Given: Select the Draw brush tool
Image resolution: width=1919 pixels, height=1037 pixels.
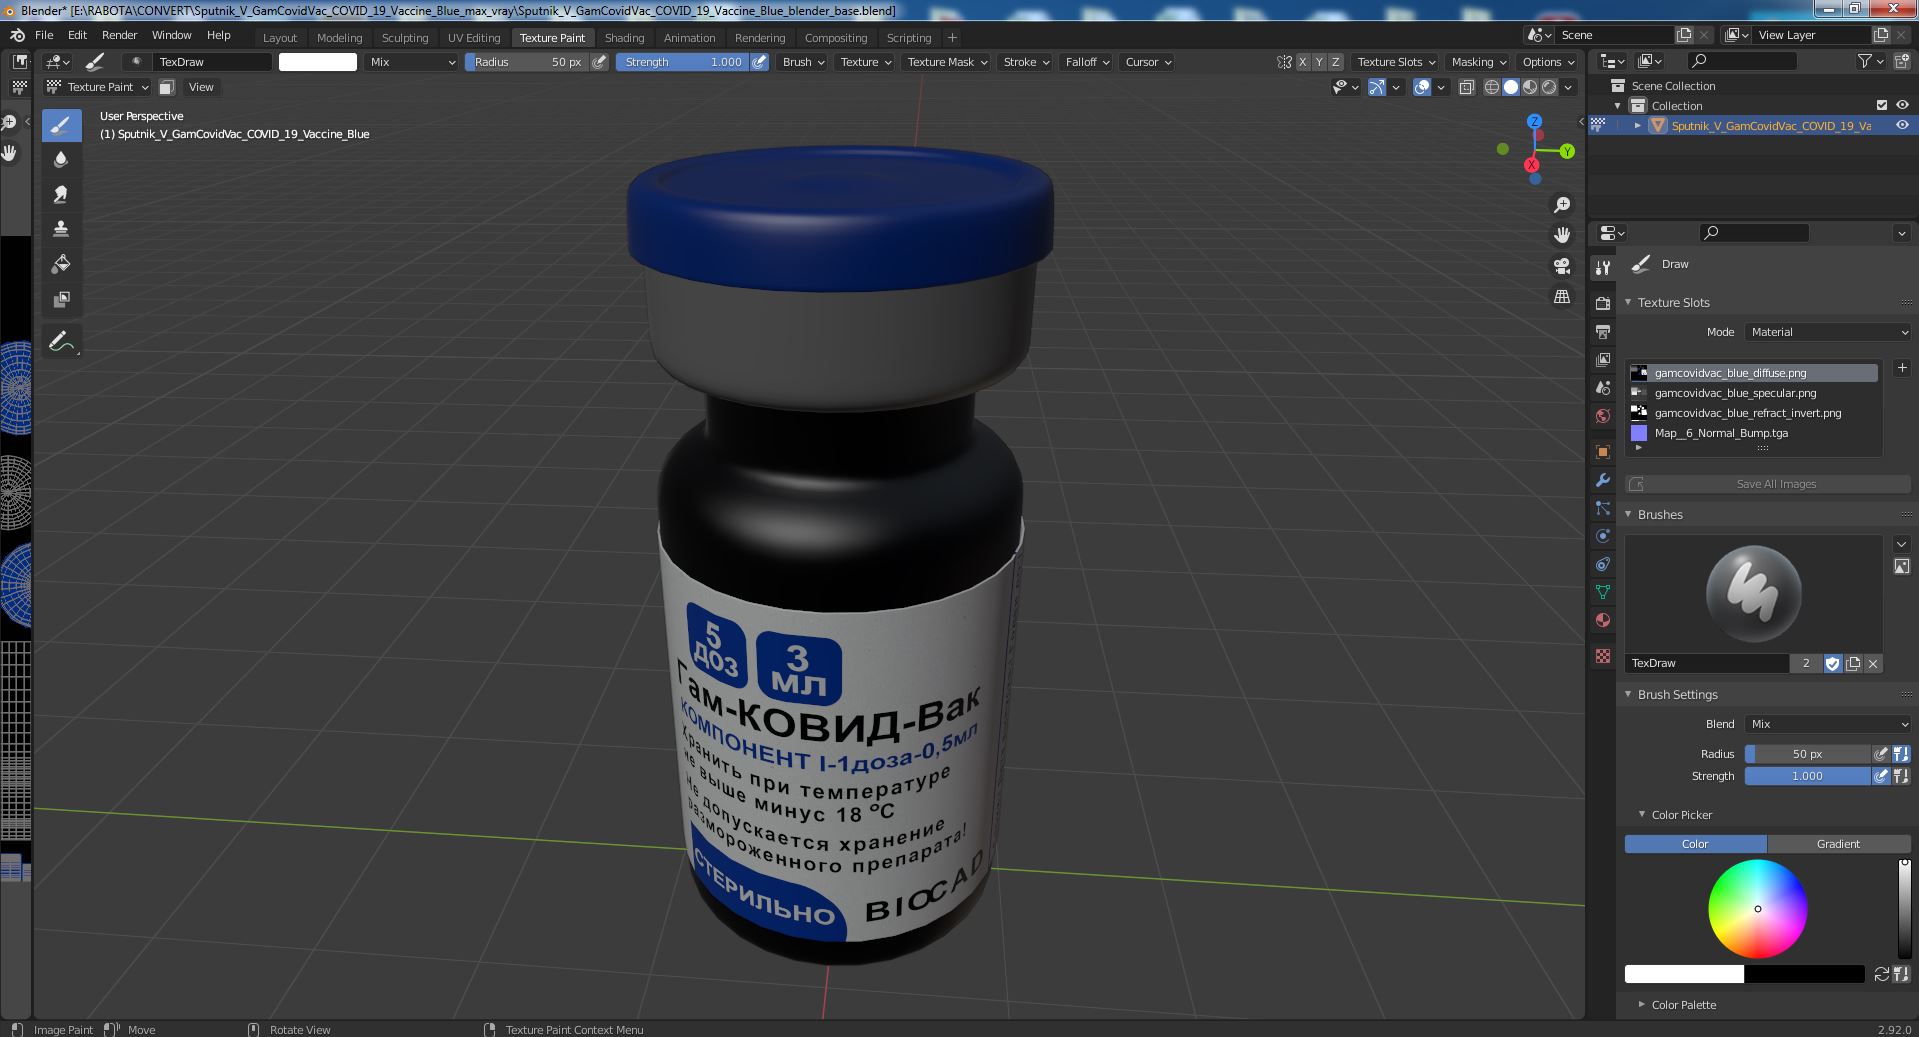Looking at the screenshot, I should coord(61,125).
